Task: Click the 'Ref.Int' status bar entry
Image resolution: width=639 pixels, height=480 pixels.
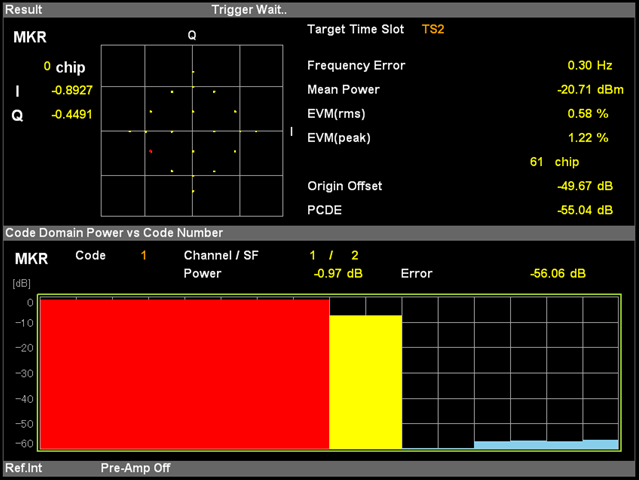Action: (x=24, y=468)
